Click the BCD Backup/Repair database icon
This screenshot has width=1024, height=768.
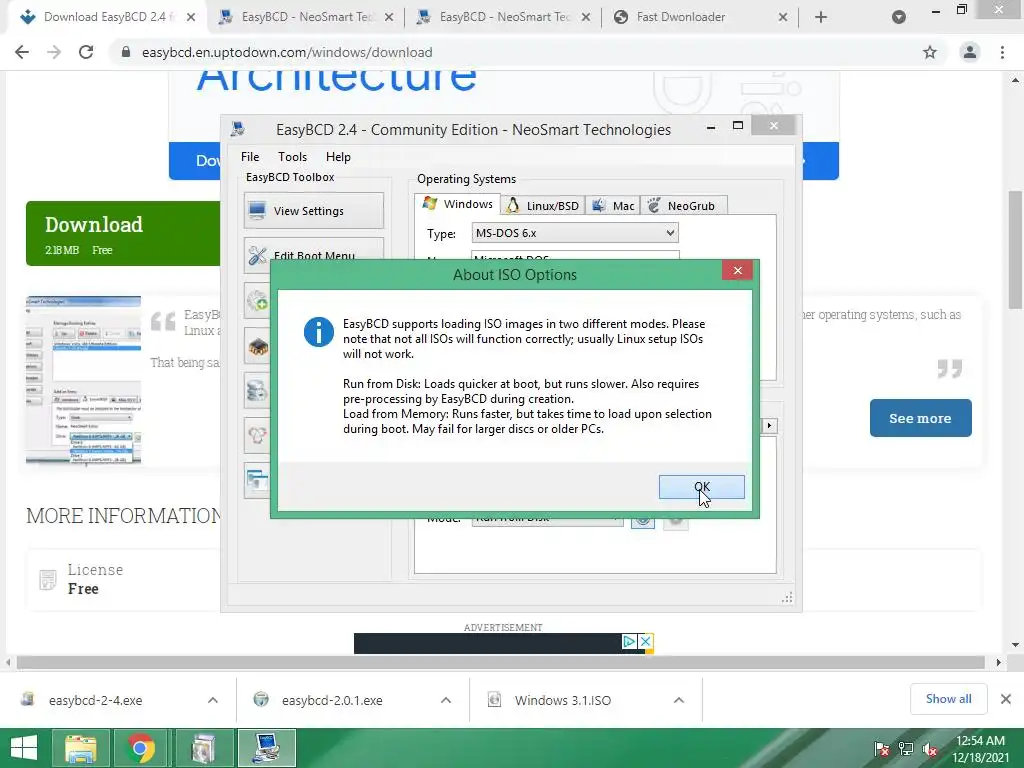257,391
